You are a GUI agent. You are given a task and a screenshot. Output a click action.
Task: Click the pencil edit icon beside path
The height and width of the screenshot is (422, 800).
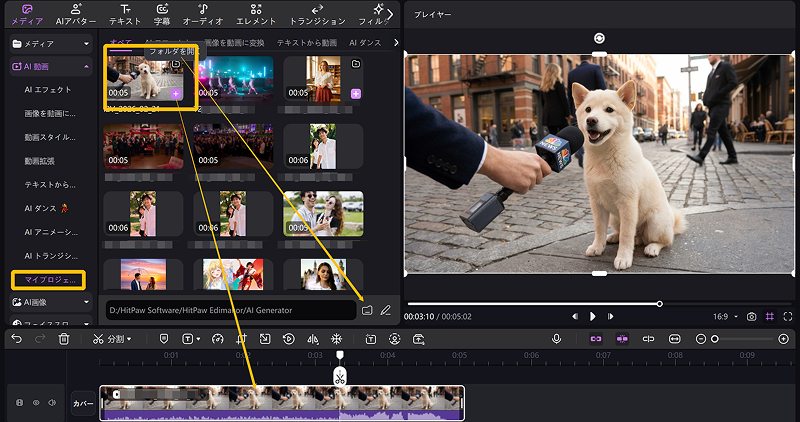[x=386, y=310]
